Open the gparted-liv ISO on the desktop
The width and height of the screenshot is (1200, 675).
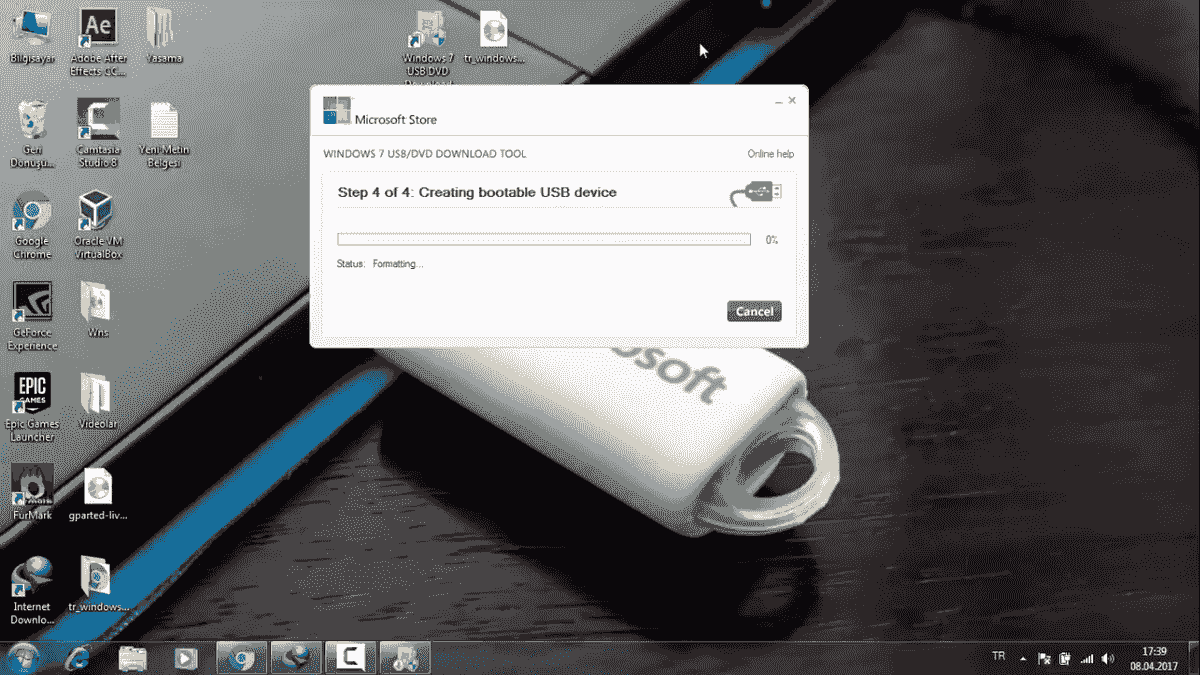(x=97, y=485)
